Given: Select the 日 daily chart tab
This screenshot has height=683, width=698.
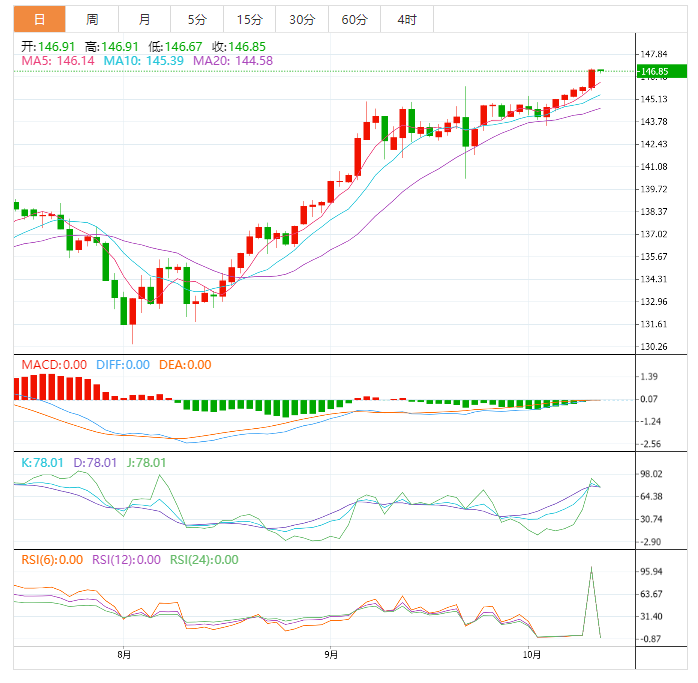Looking at the screenshot, I should click(x=40, y=19).
